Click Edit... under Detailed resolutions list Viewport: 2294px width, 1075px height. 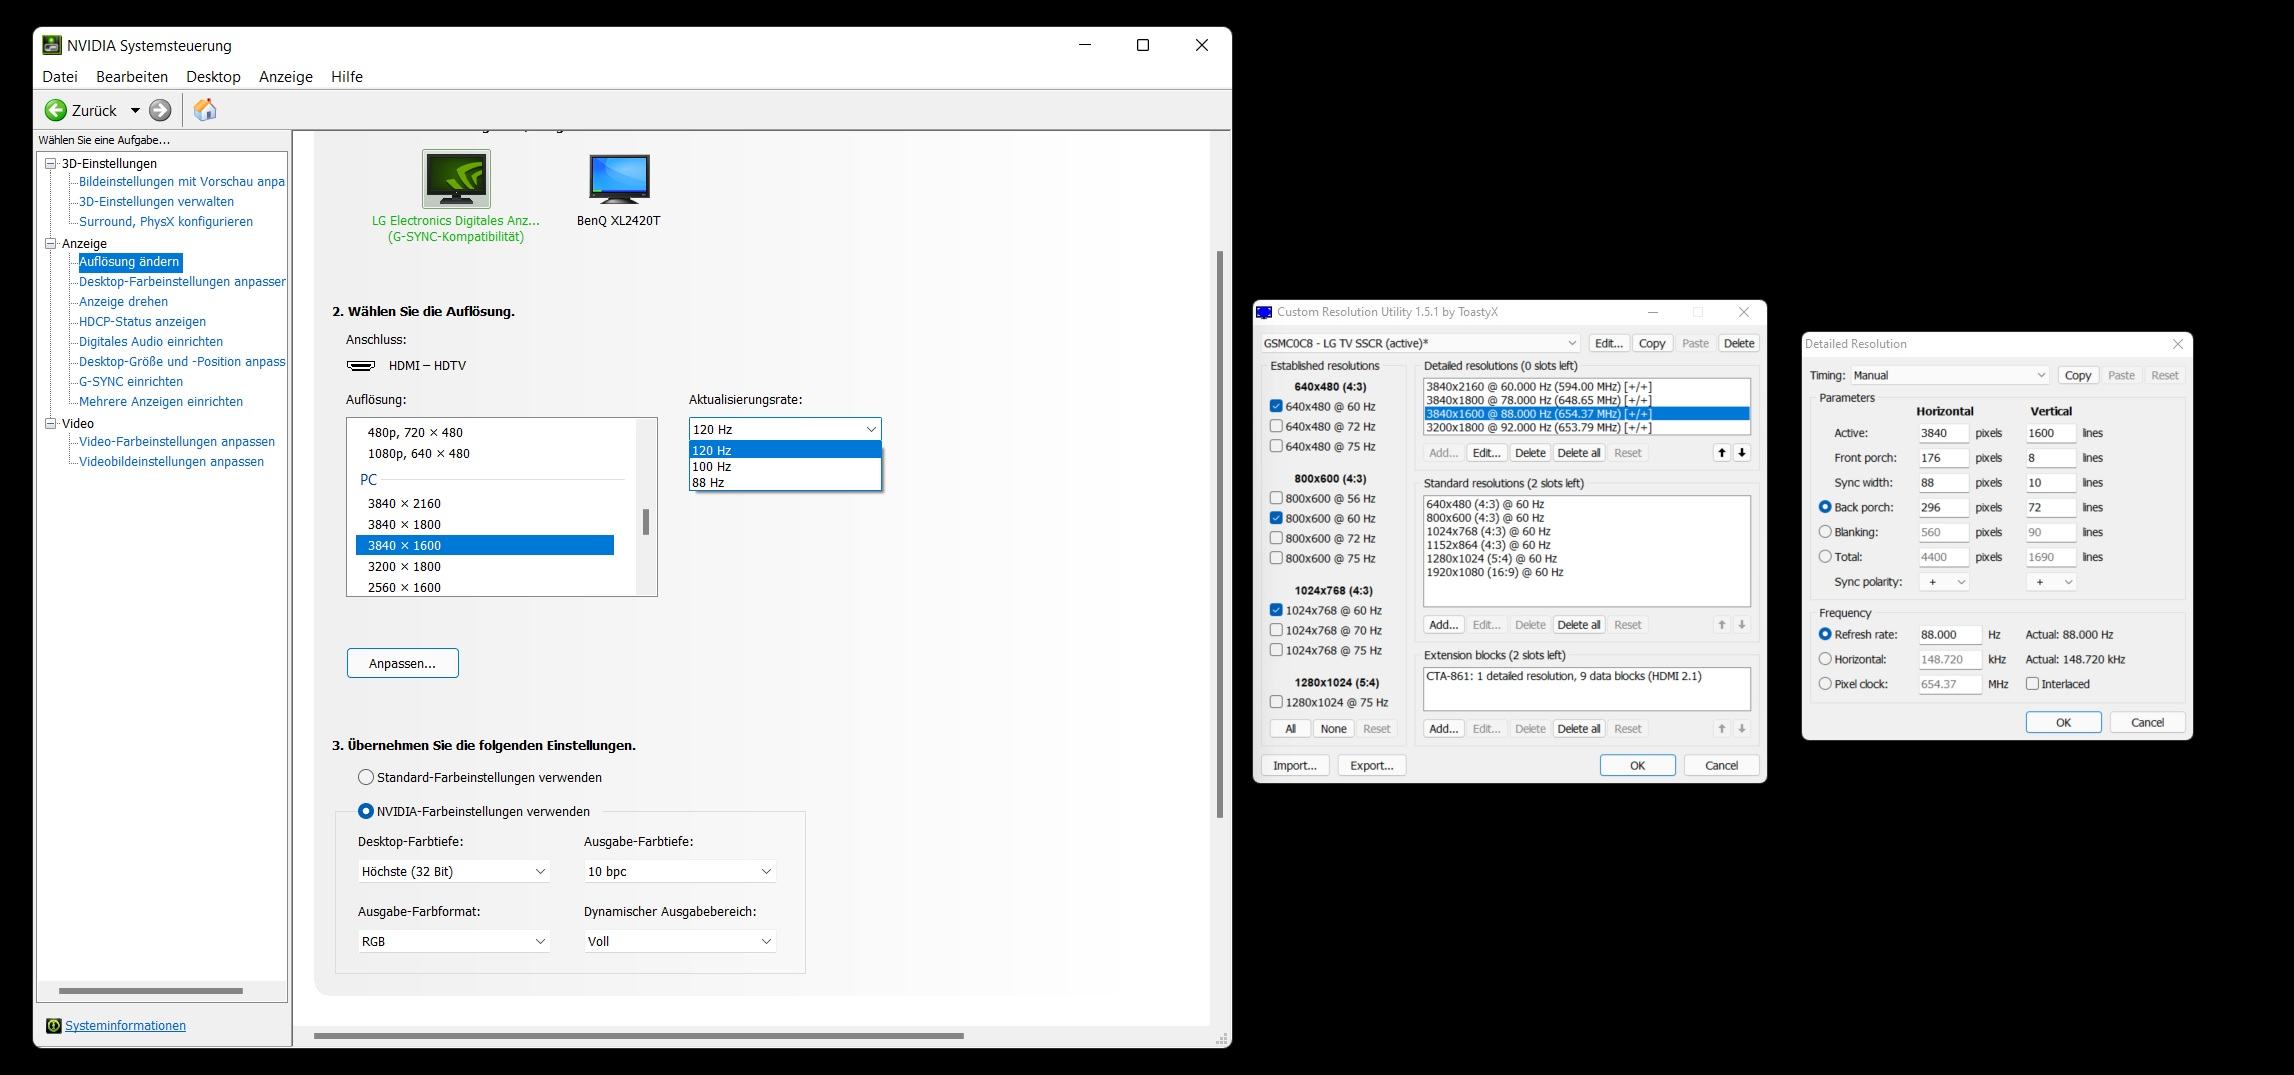1486,453
